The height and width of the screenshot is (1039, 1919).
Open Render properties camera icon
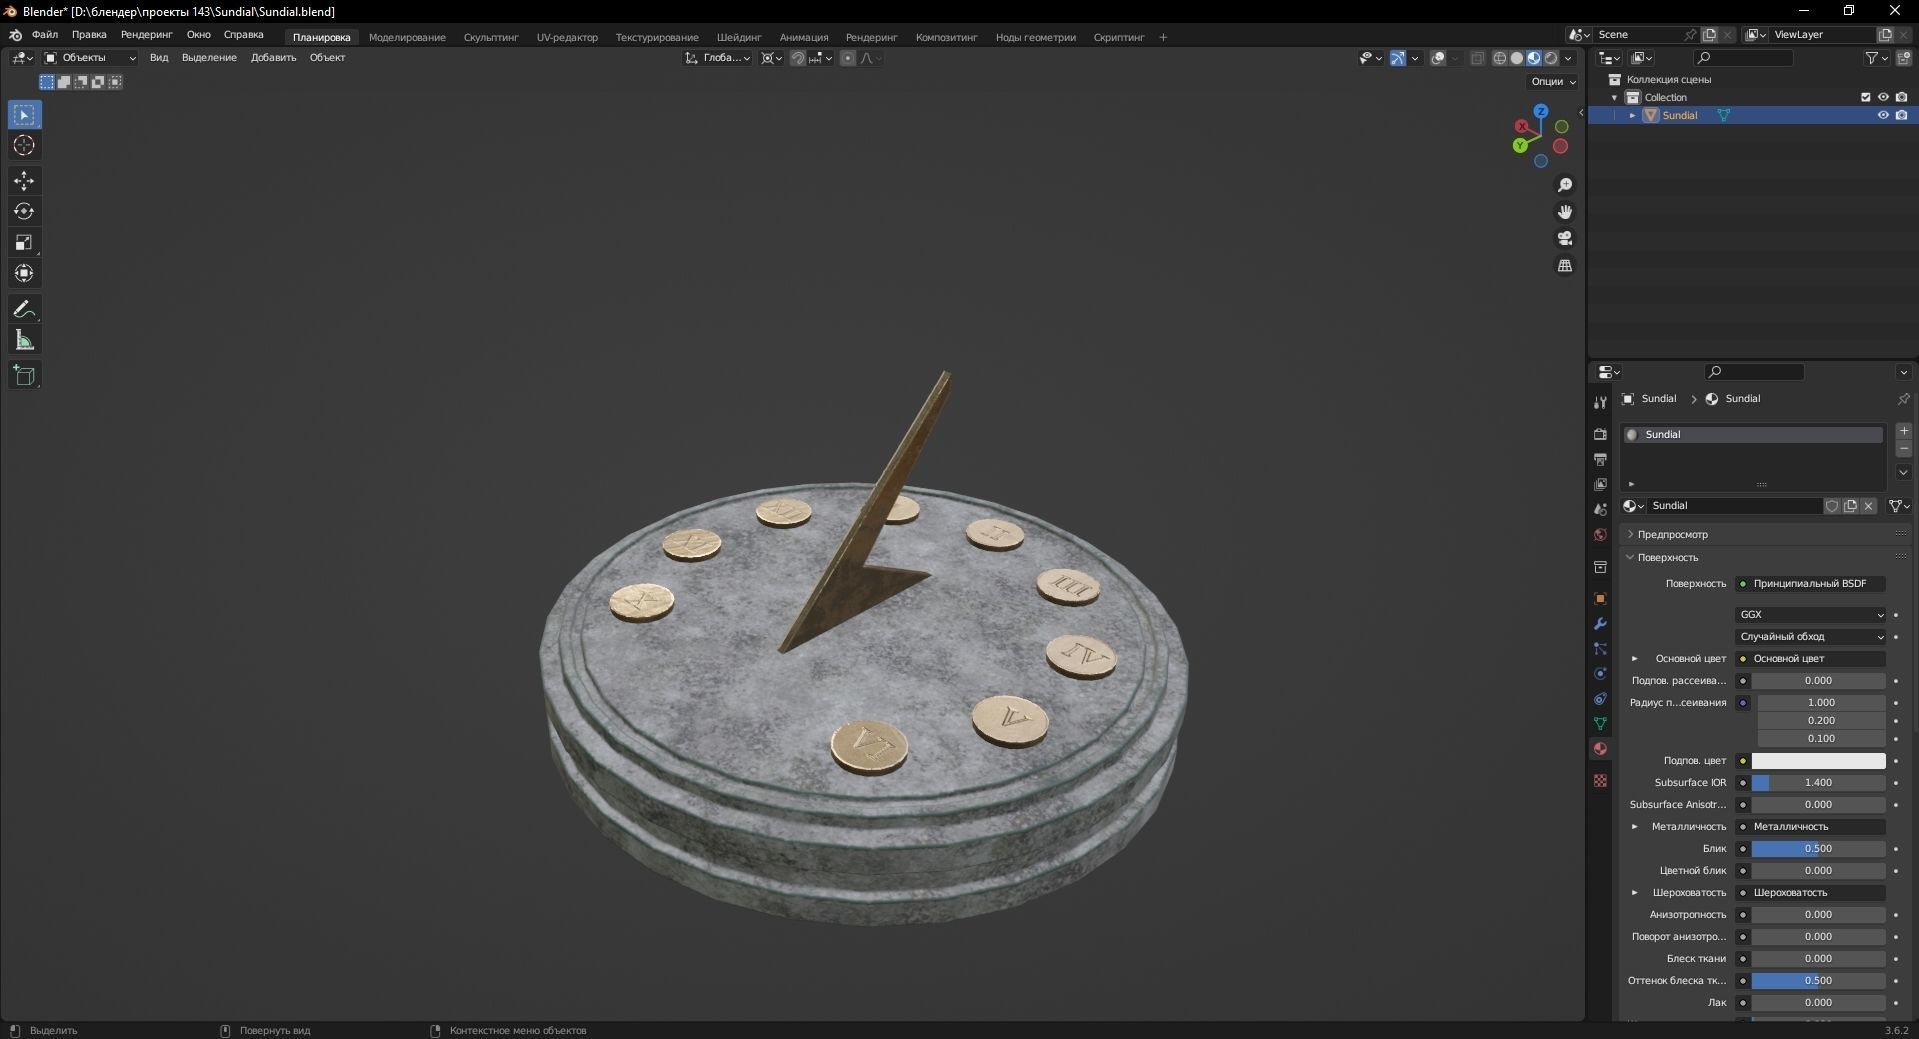click(x=1599, y=434)
